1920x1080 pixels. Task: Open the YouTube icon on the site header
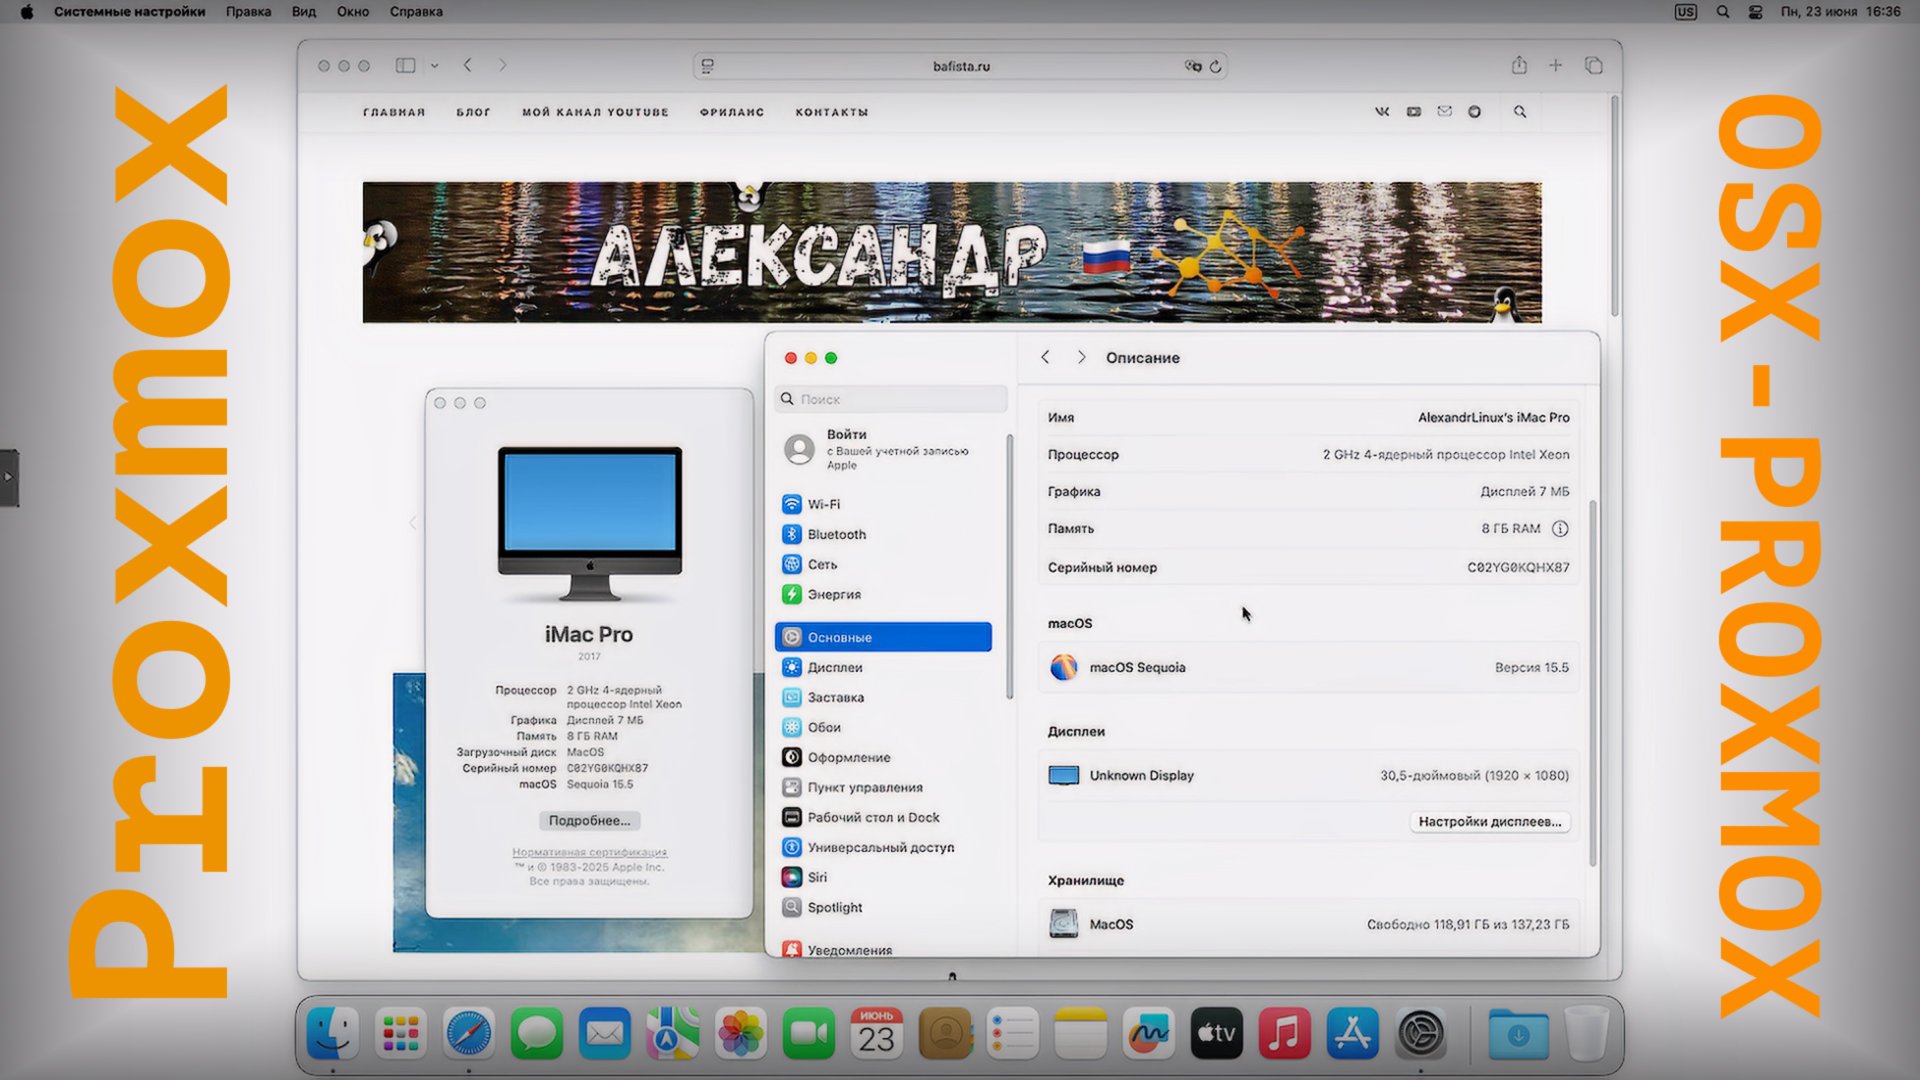[x=1413, y=112]
